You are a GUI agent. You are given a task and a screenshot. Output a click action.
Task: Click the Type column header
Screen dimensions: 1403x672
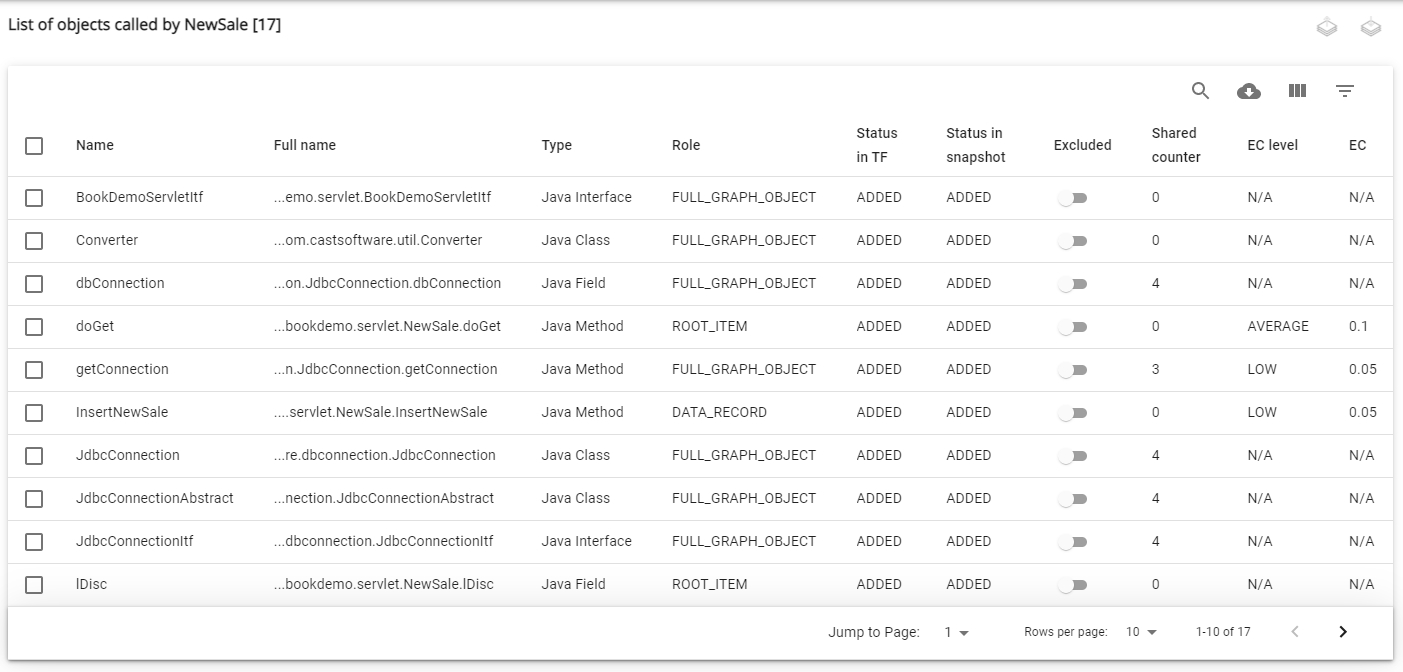click(x=557, y=145)
